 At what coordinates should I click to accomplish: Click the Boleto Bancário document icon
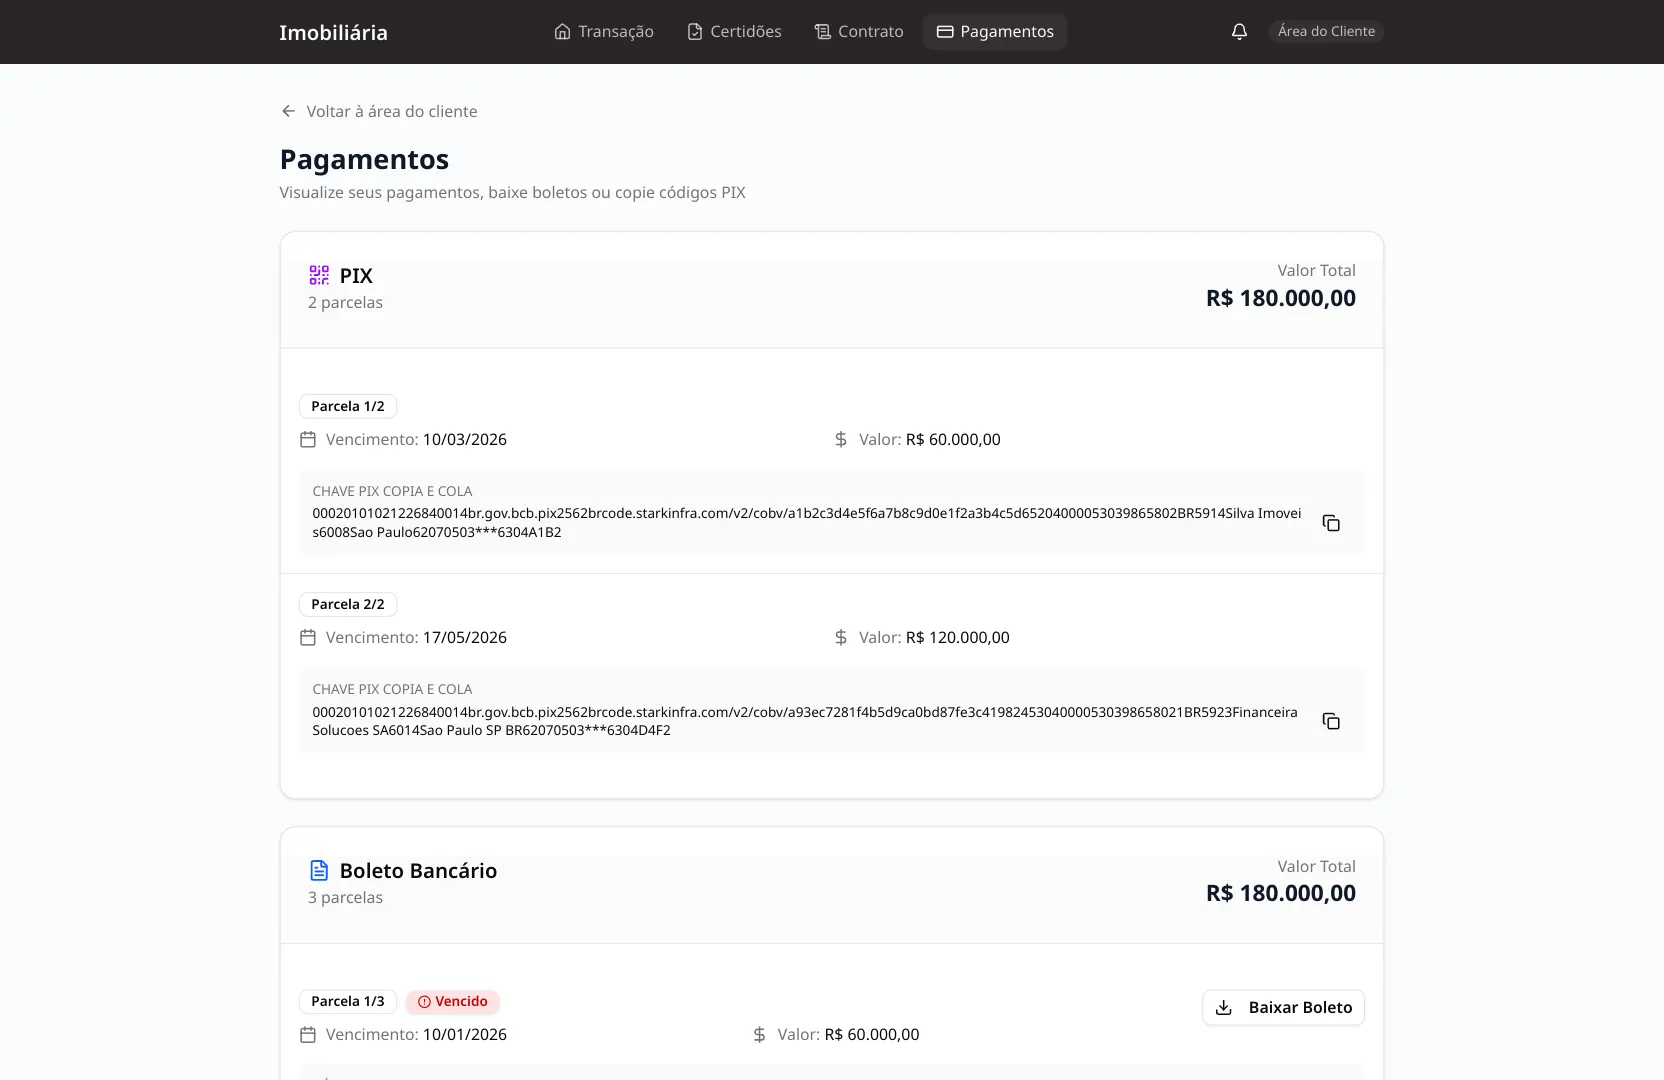click(x=319, y=870)
